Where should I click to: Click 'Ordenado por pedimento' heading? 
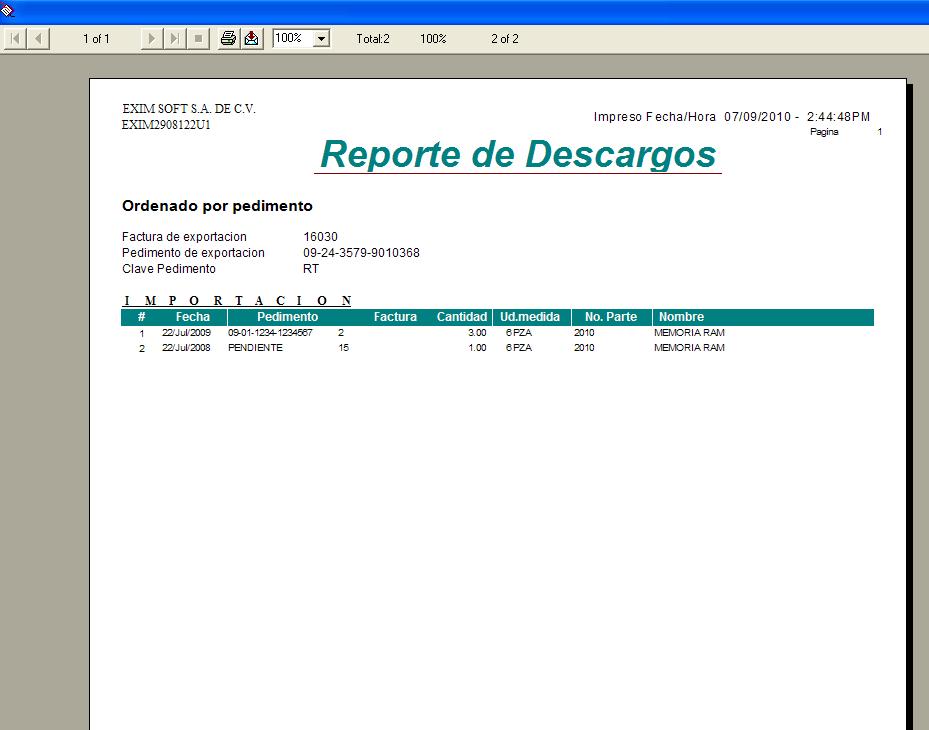[x=217, y=206]
